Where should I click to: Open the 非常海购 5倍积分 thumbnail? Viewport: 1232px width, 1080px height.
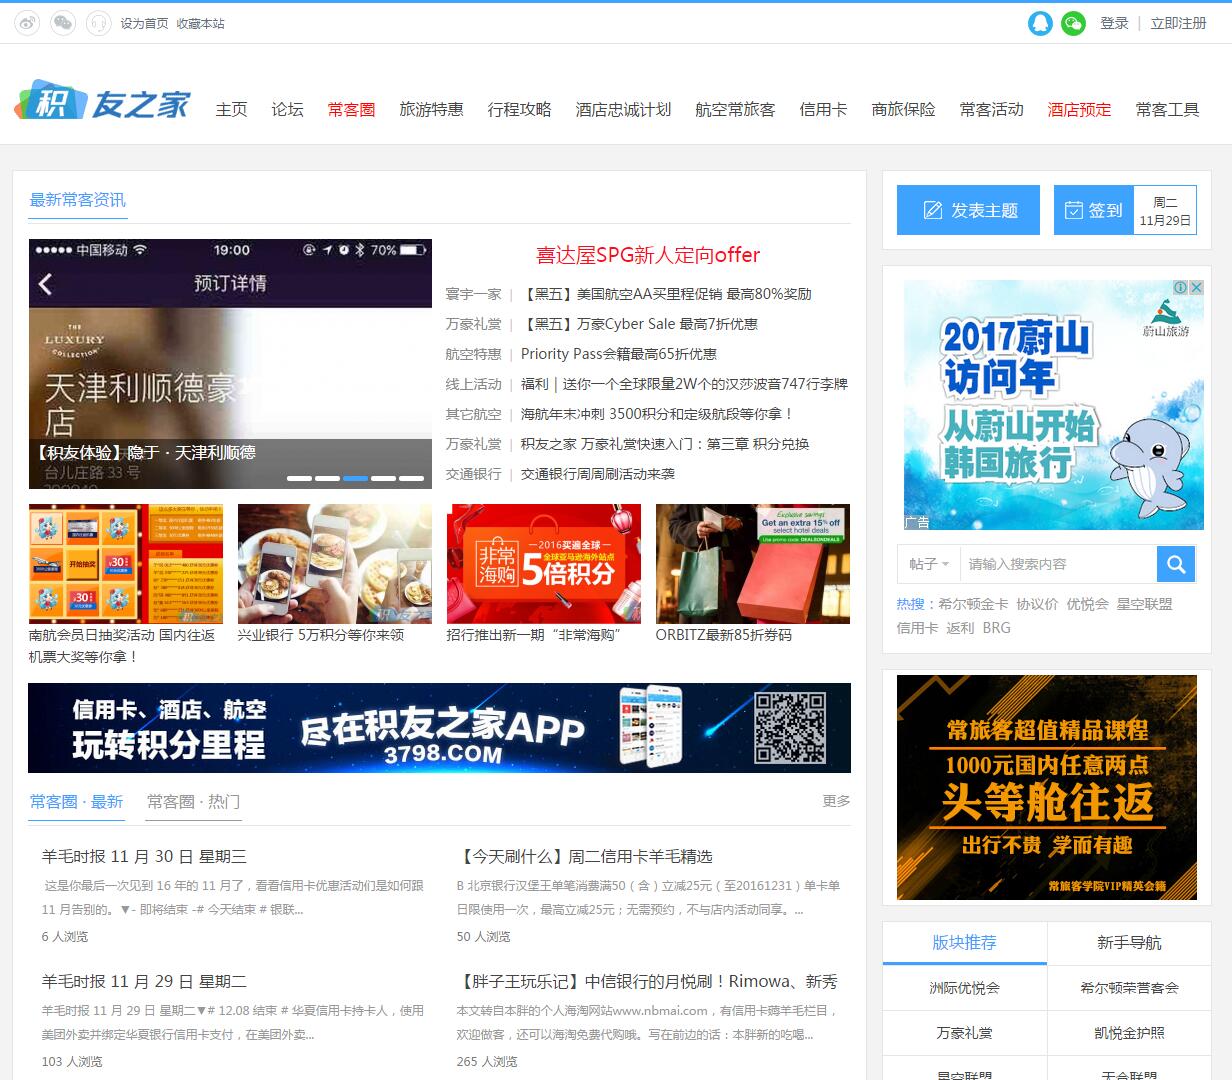[544, 564]
